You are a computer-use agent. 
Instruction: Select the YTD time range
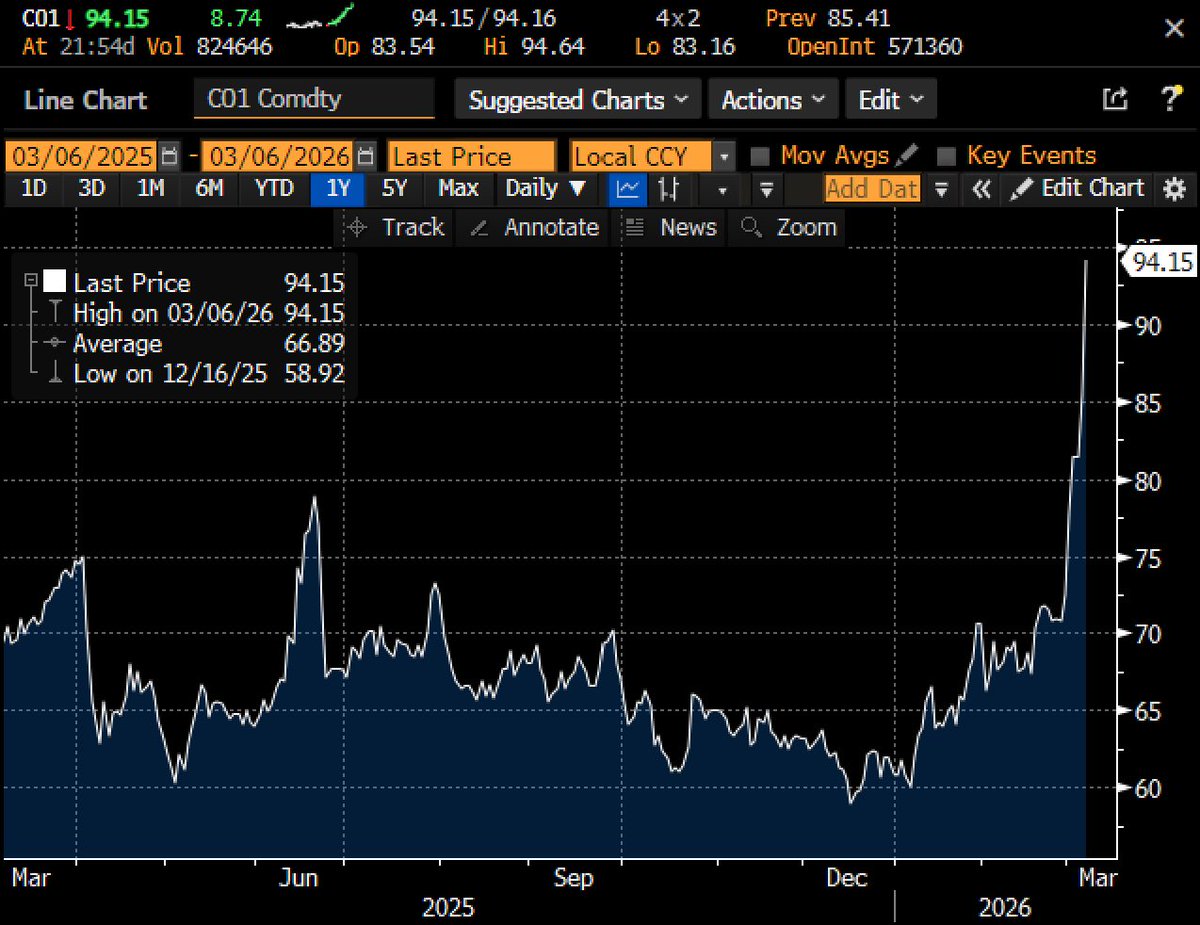[x=273, y=188]
